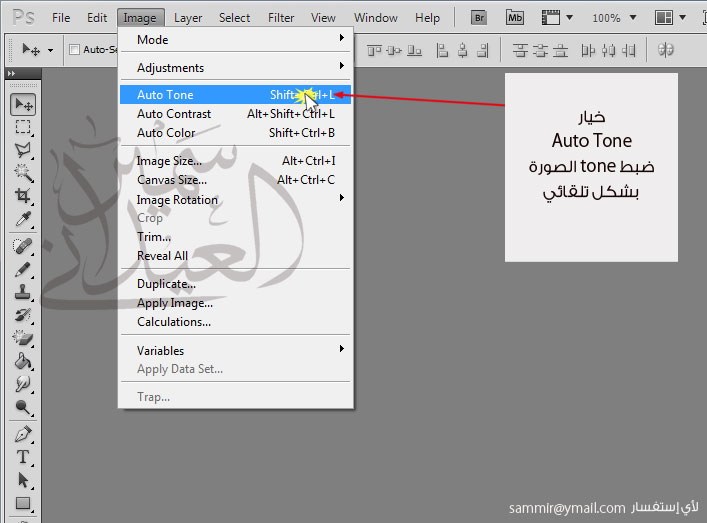Select the Magic Wand tool

tap(23, 173)
